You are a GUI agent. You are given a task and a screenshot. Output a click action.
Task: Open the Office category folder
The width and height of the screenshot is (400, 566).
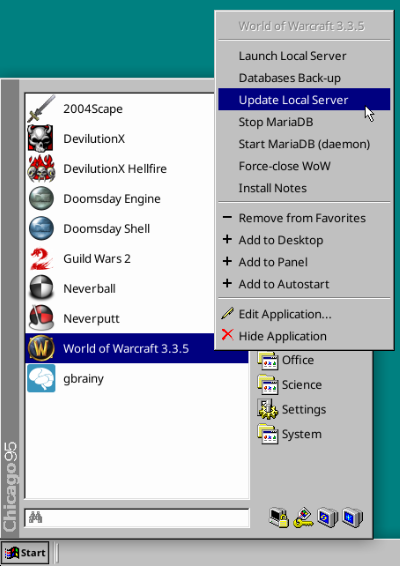coord(285,360)
